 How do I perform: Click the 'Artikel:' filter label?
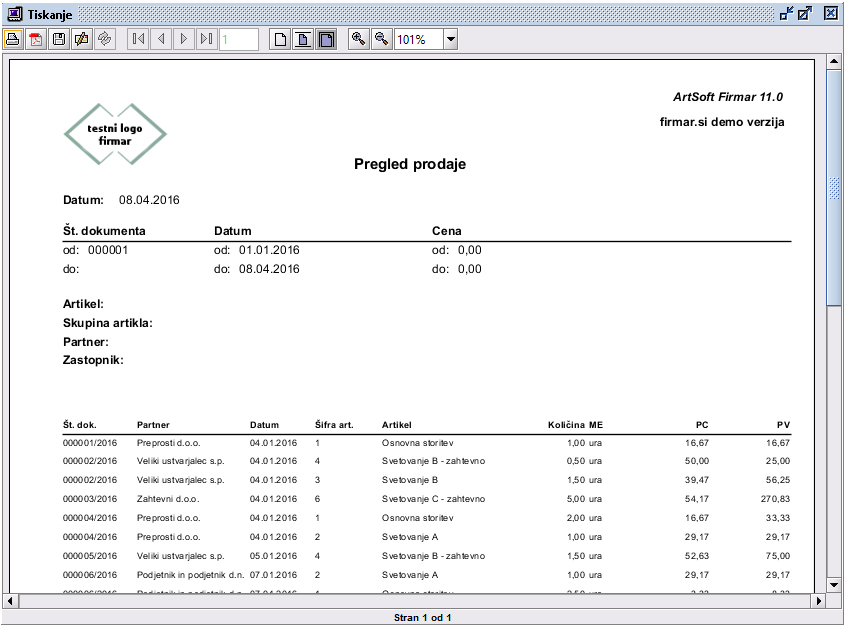[x=83, y=304]
